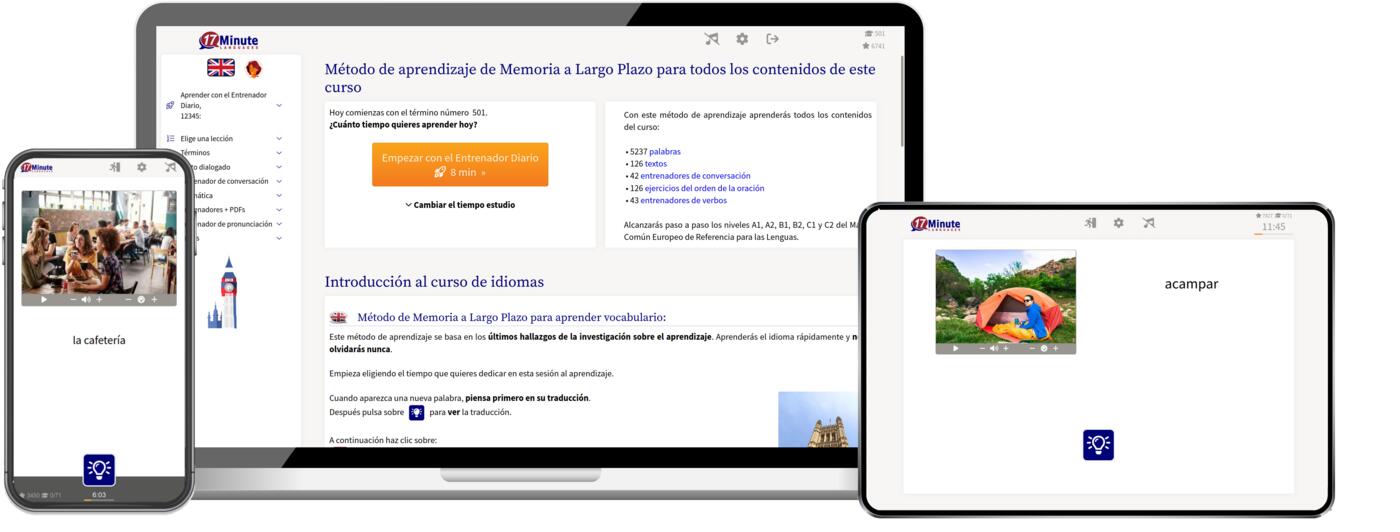Open the 'palabras' link in course contents

coord(664,152)
